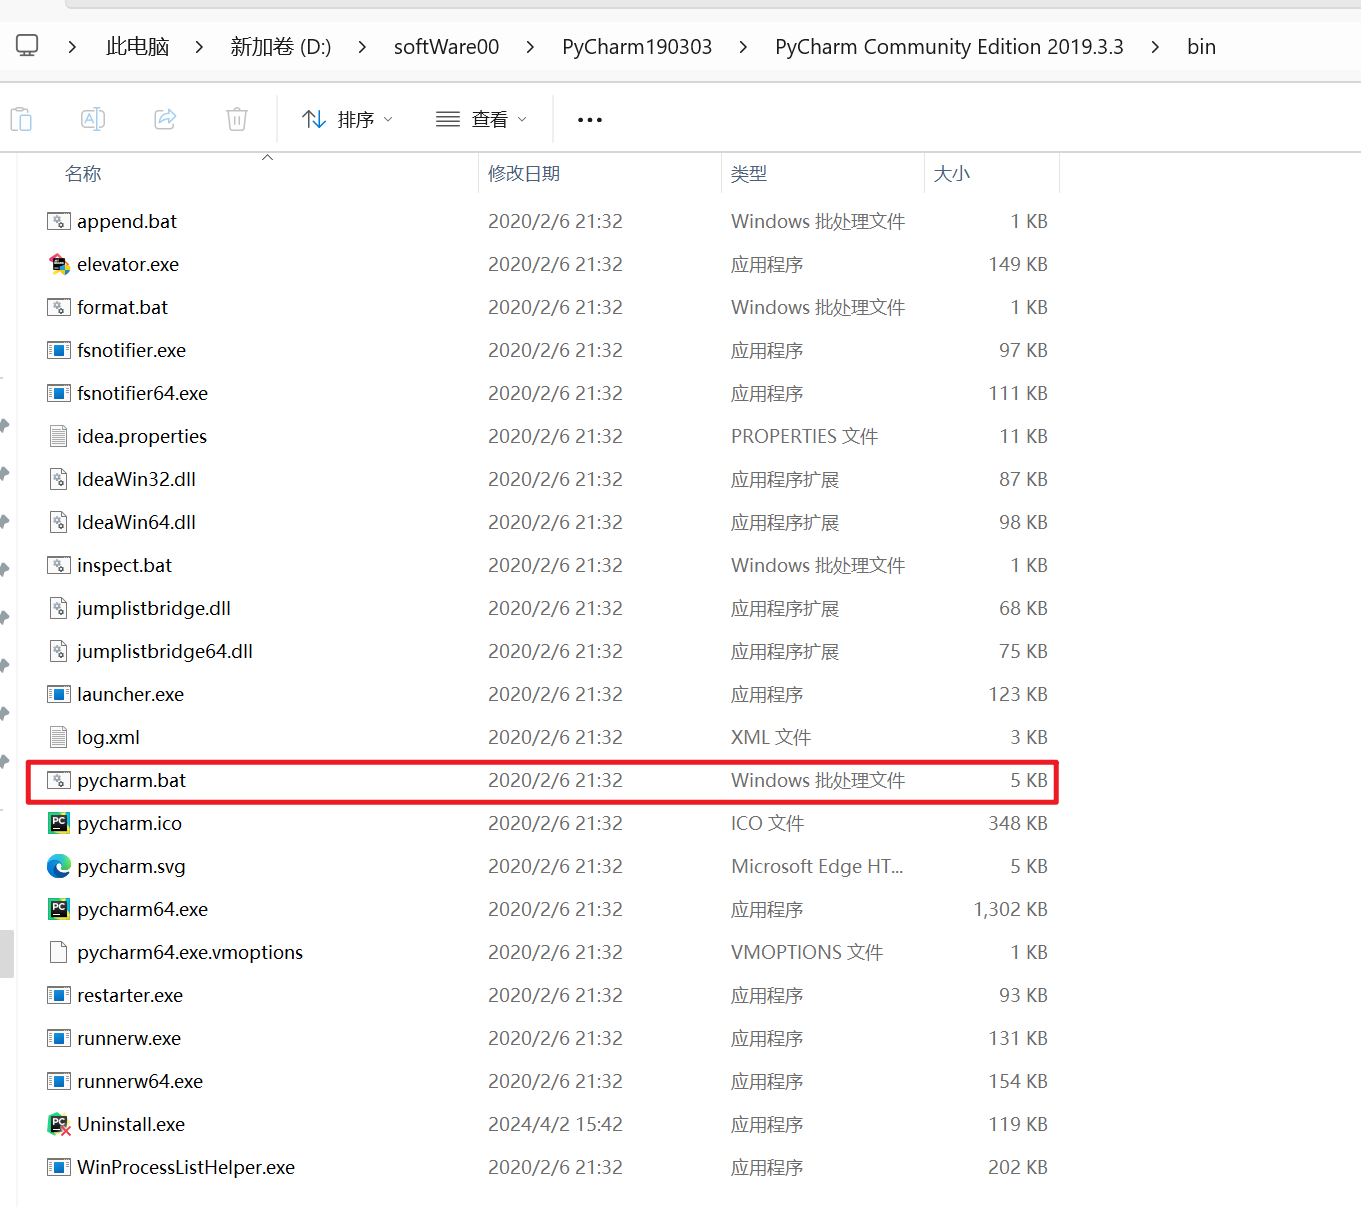Image resolution: width=1361 pixels, height=1207 pixels.
Task: Open the 查看 view dropdown
Action: pos(481,118)
